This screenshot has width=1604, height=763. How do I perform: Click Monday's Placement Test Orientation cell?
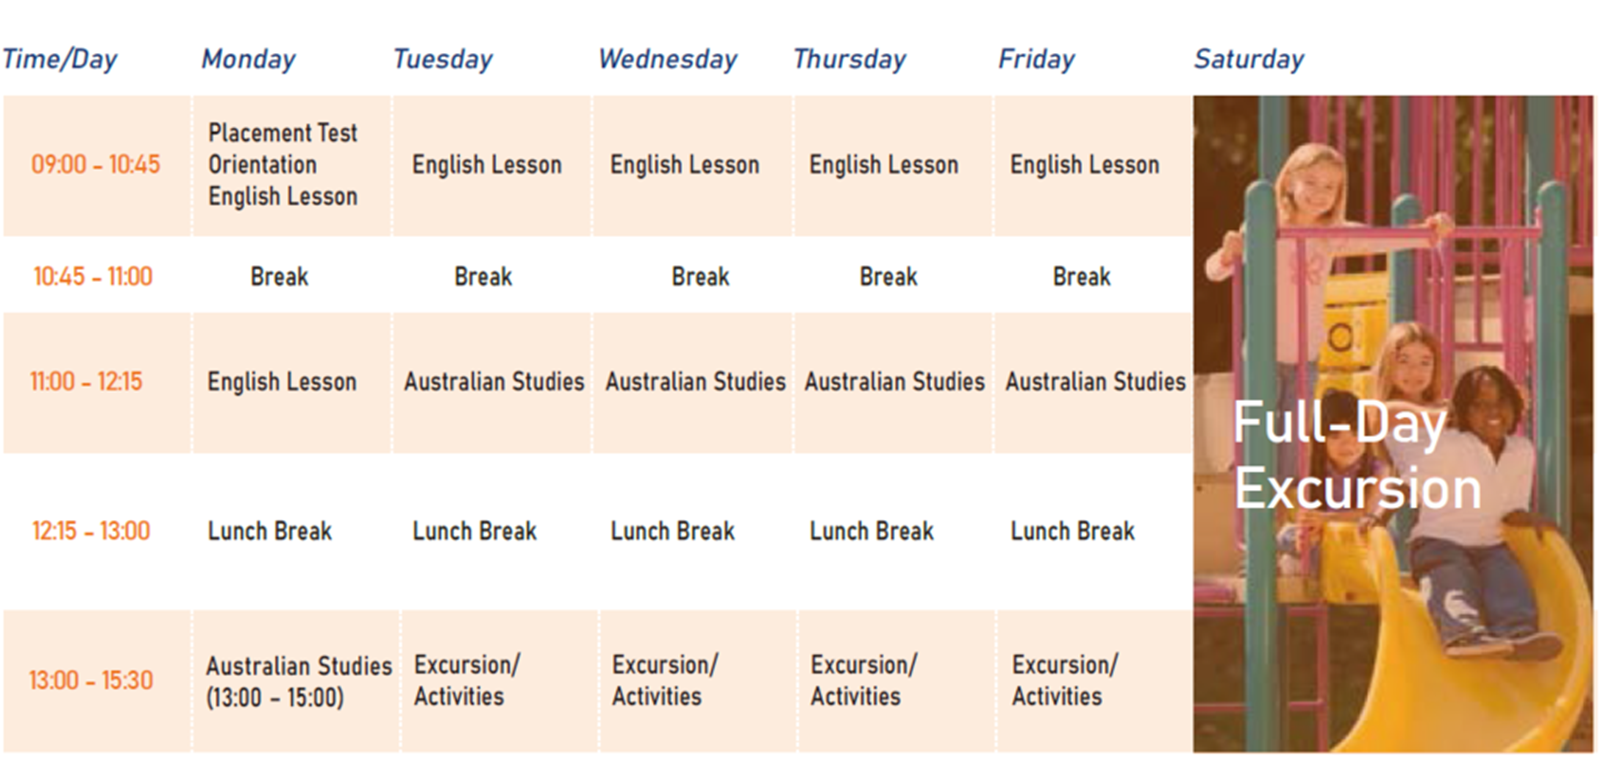283,164
